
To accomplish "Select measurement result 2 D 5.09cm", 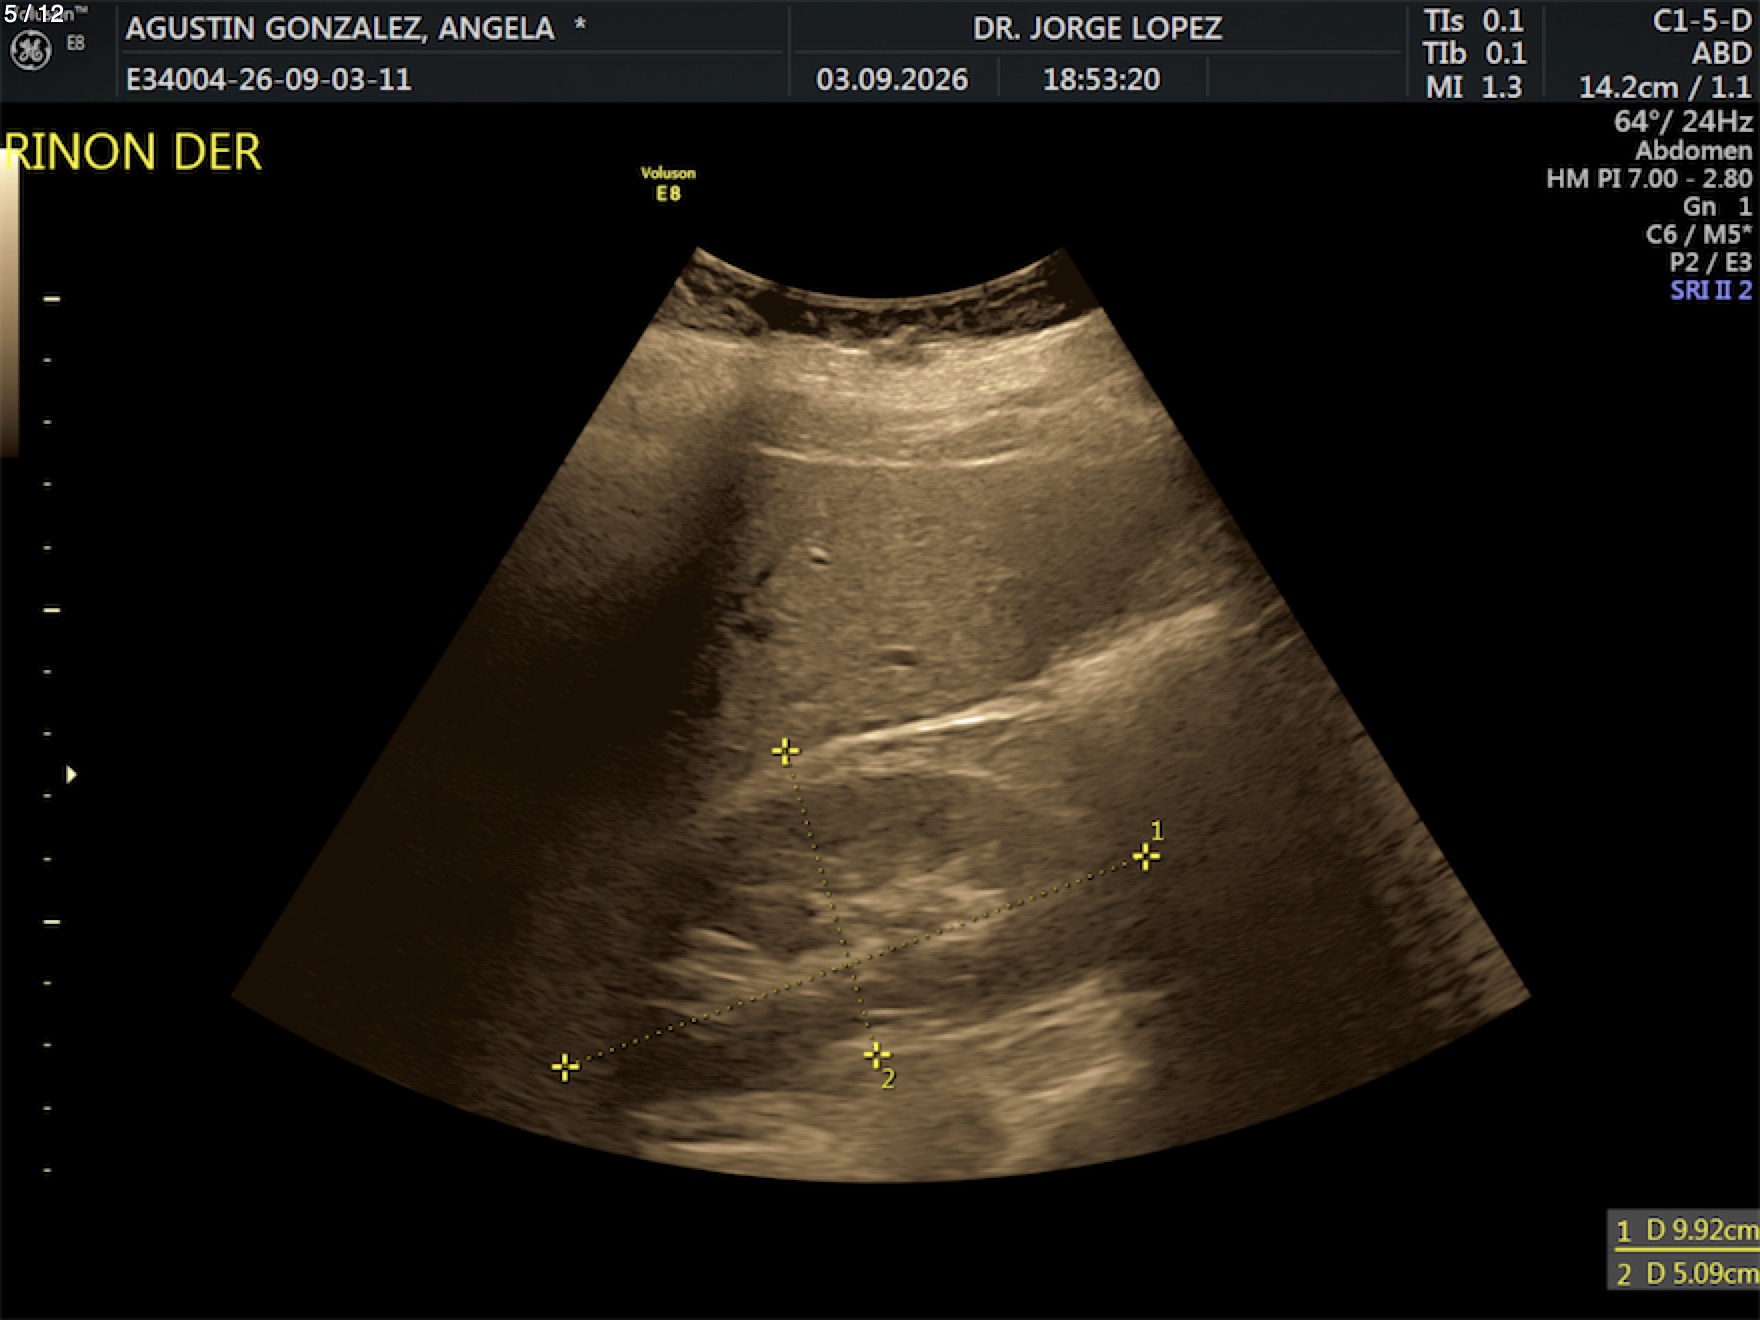I will tap(1686, 1273).
